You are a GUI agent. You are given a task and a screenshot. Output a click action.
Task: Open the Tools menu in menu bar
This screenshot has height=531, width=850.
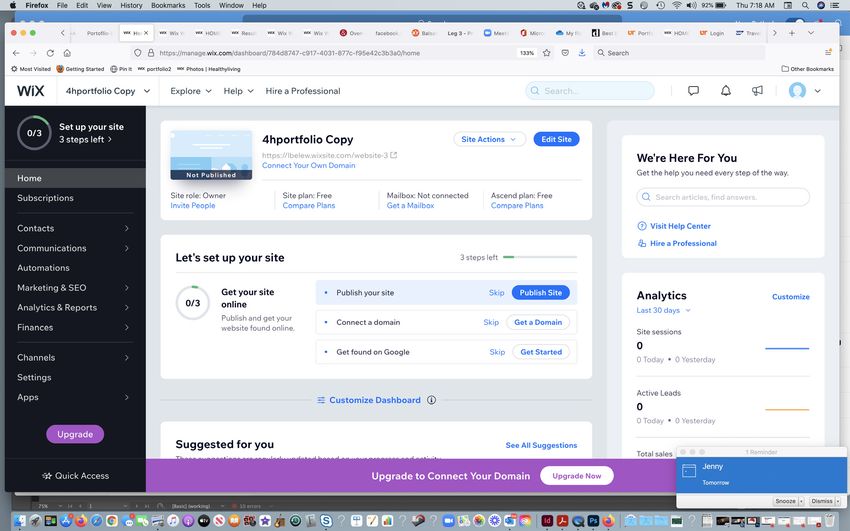pyautogui.click(x=202, y=5)
